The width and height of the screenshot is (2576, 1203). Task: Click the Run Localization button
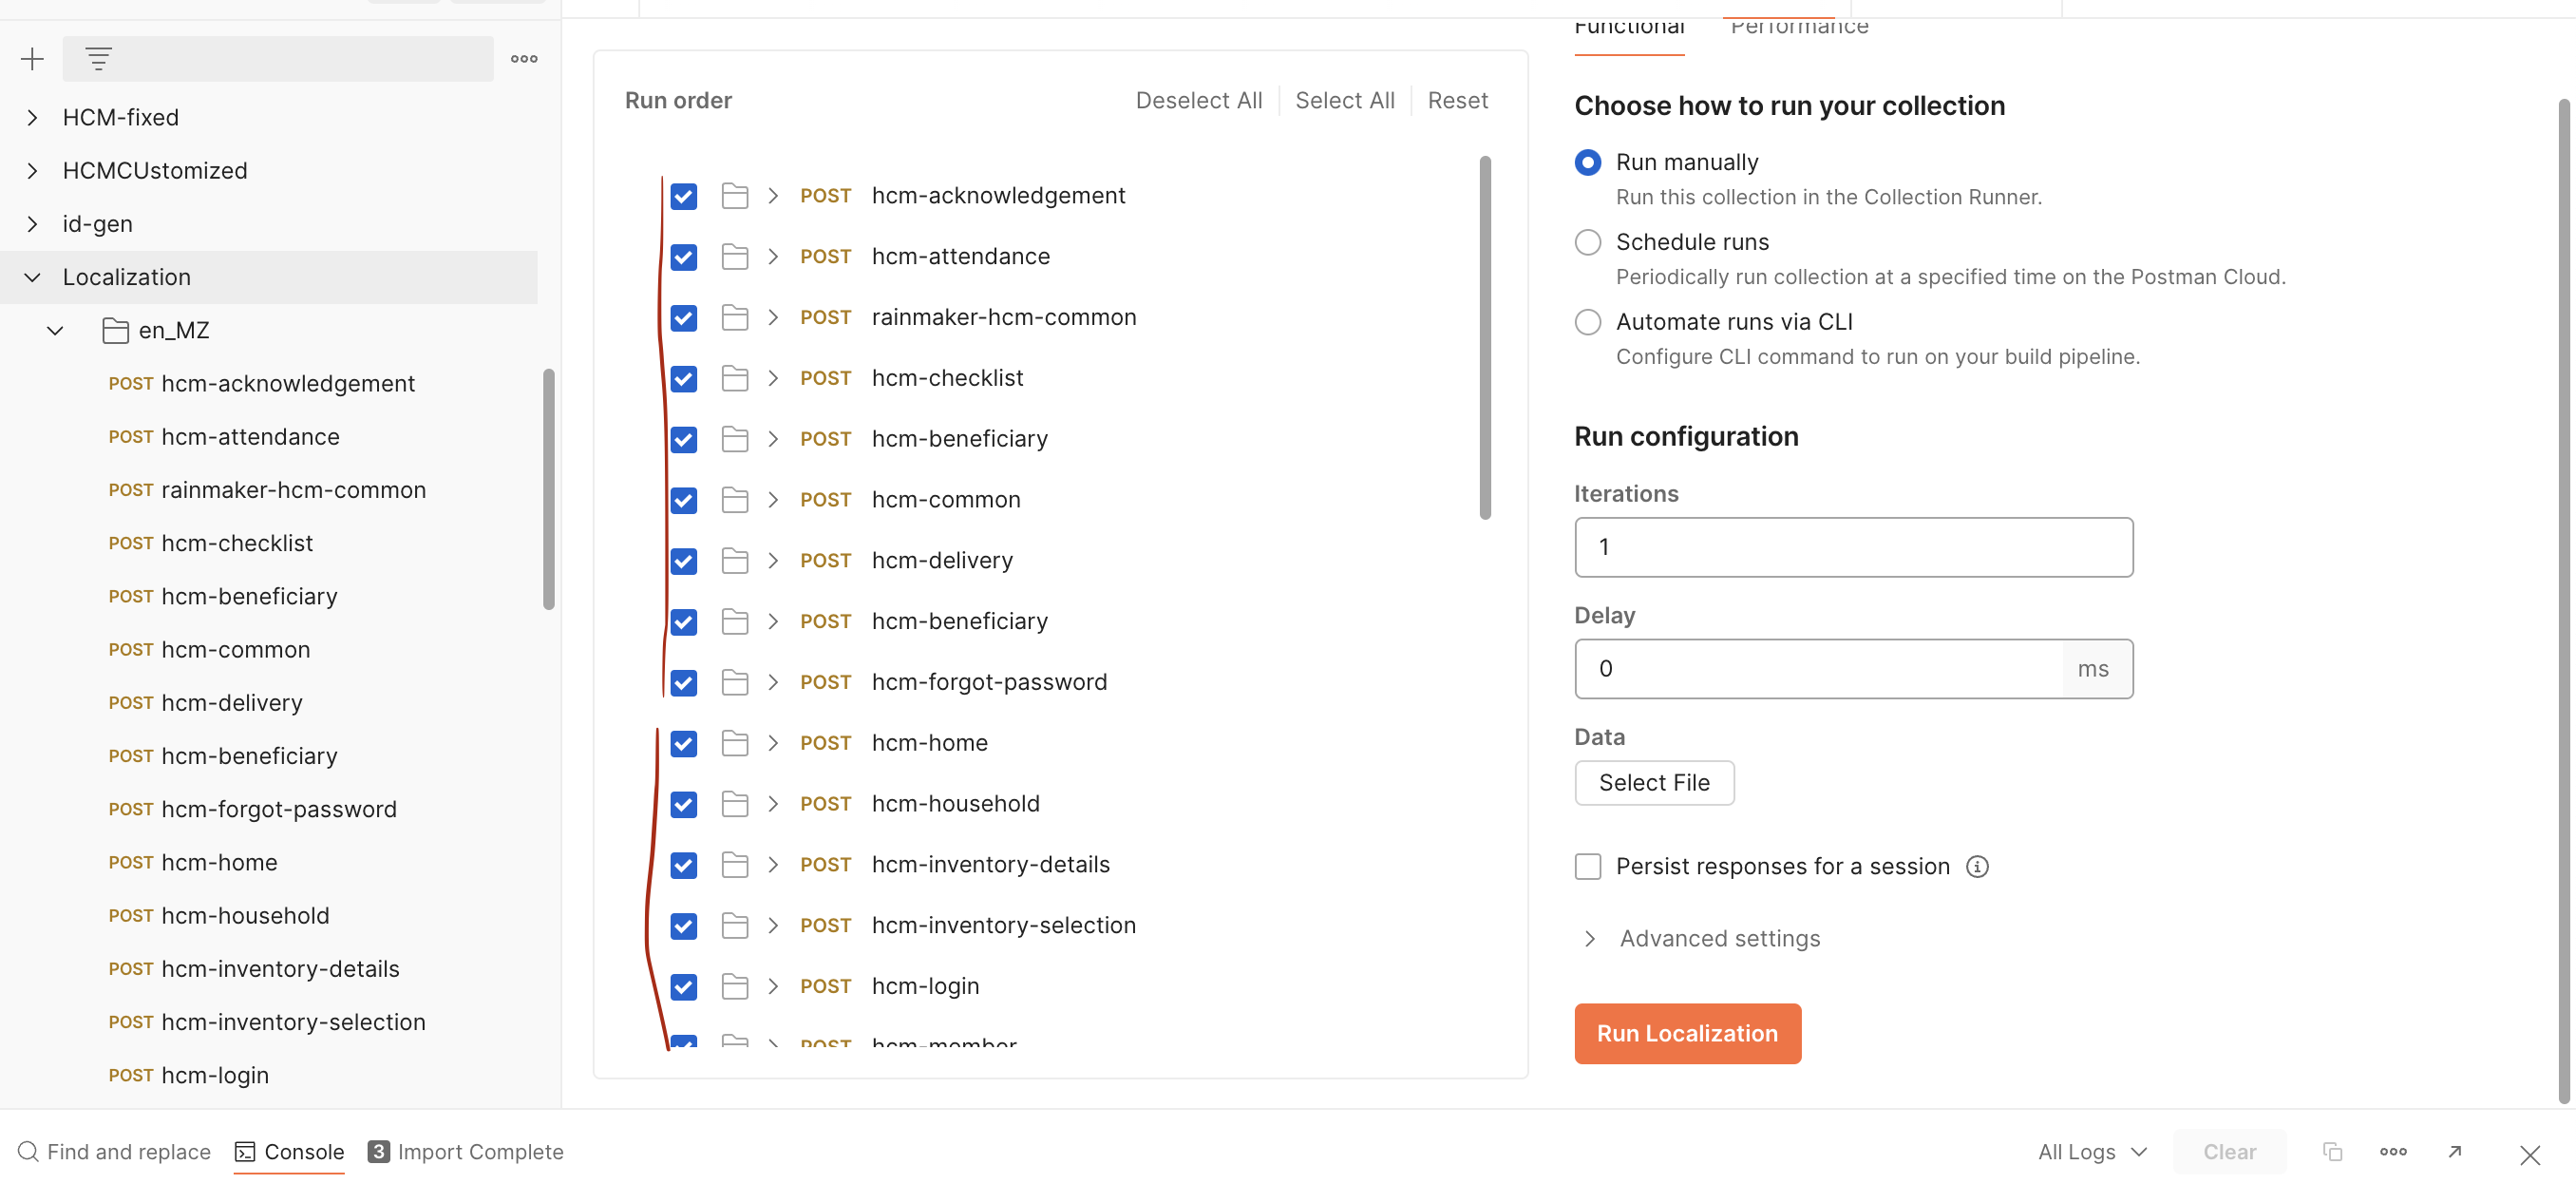tap(1687, 1034)
